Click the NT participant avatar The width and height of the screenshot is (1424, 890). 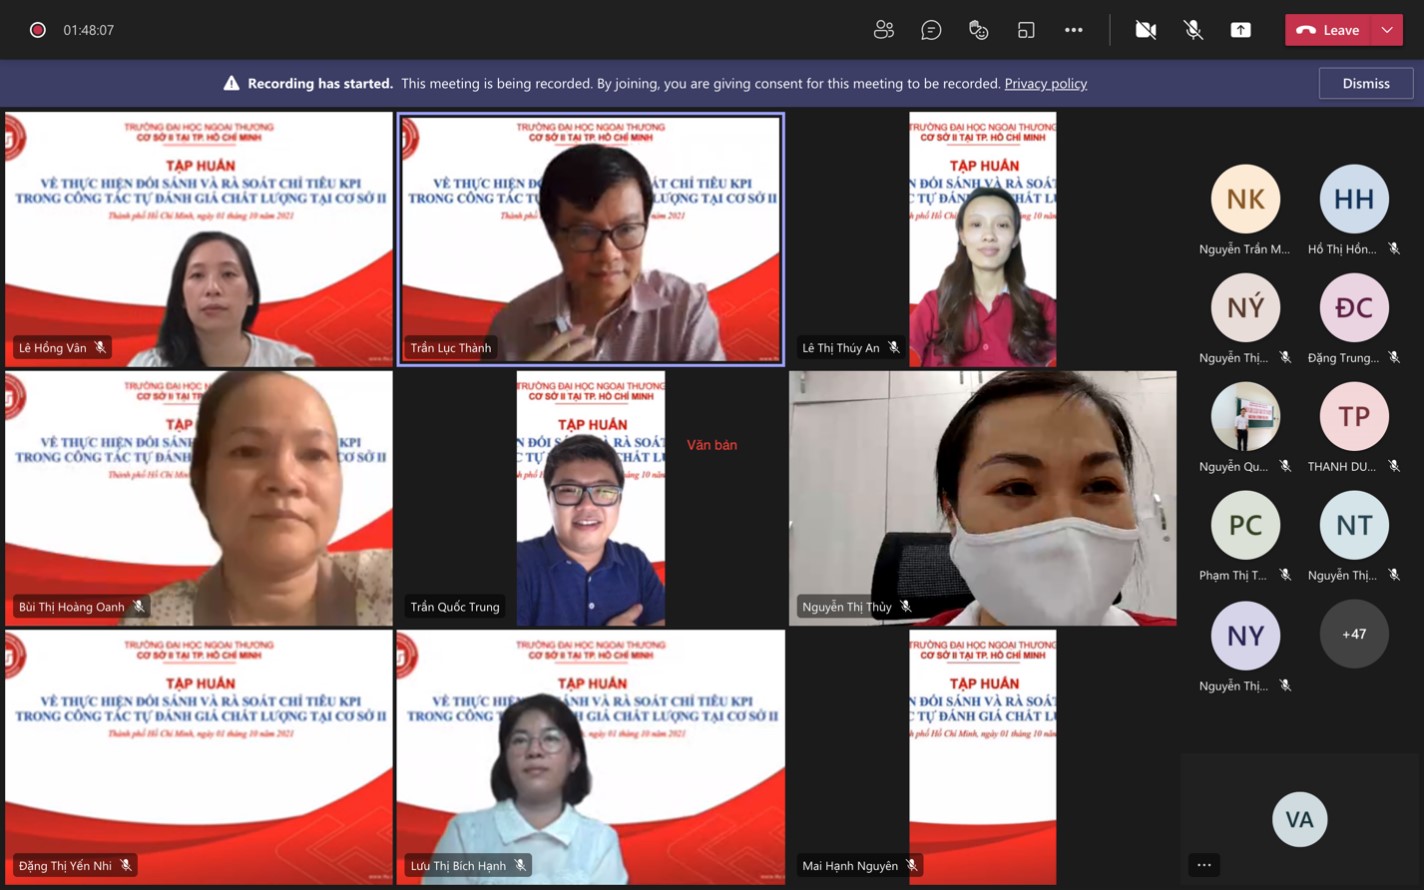point(1354,525)
